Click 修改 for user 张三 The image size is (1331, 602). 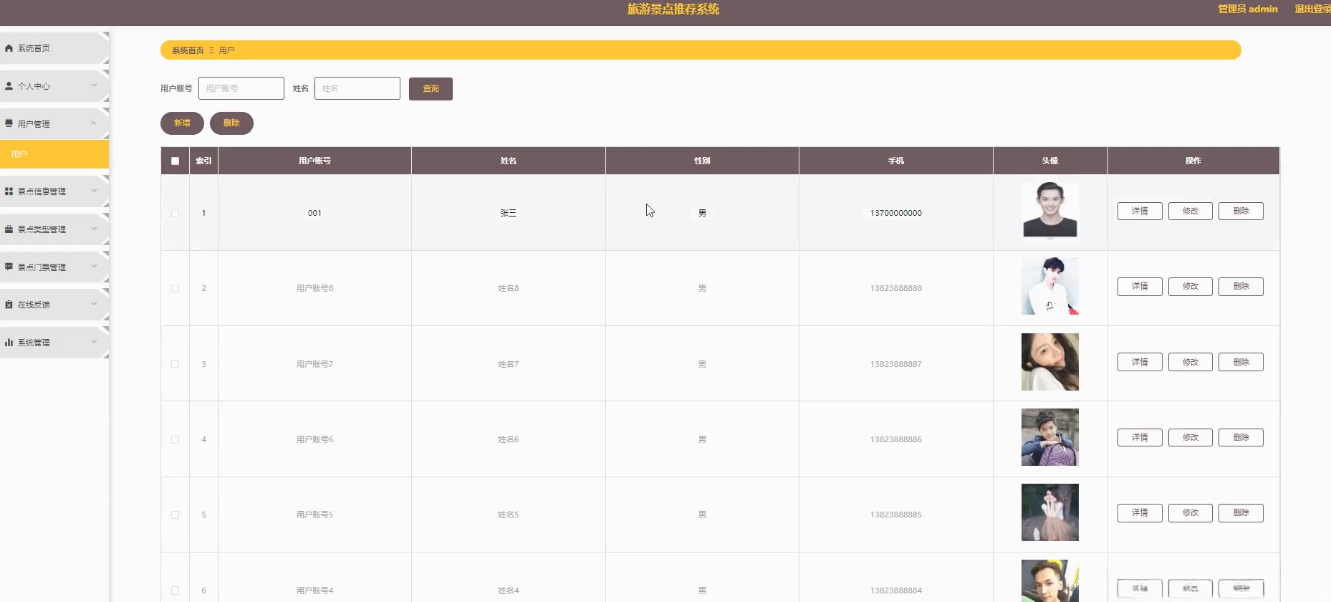pyautogui.click(x=1190, y=211)
